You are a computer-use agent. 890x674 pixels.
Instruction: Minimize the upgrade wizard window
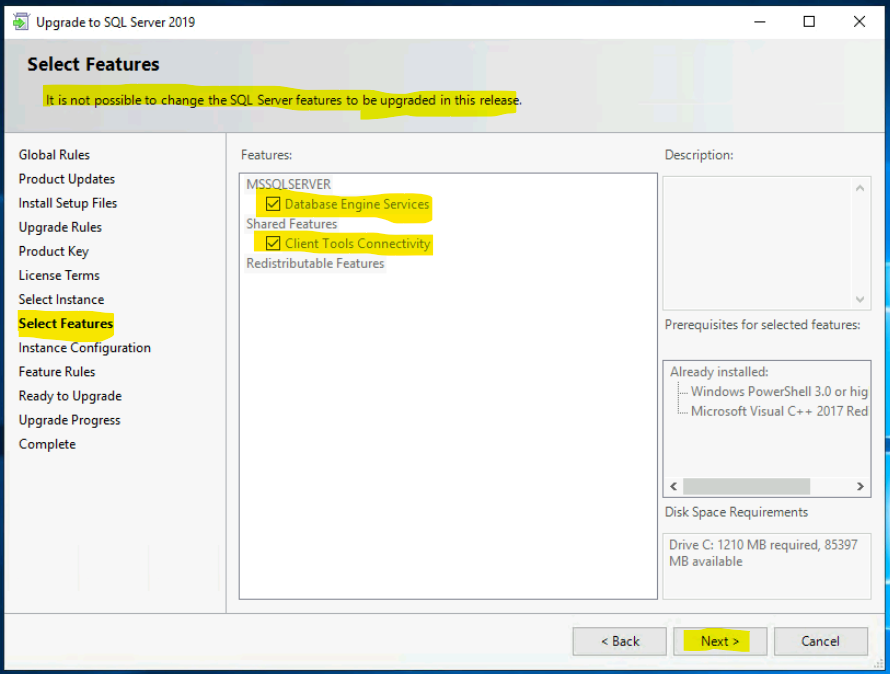pos(760,22)
